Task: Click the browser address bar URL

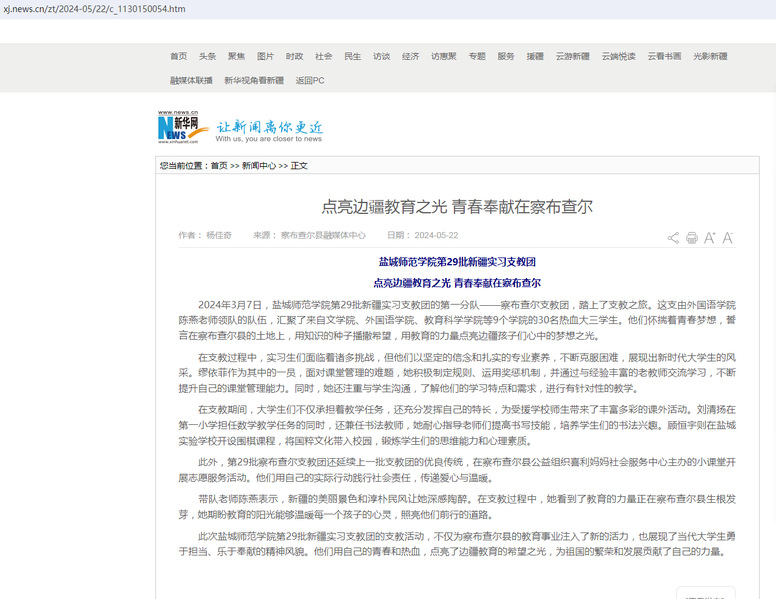Action: 95,9
